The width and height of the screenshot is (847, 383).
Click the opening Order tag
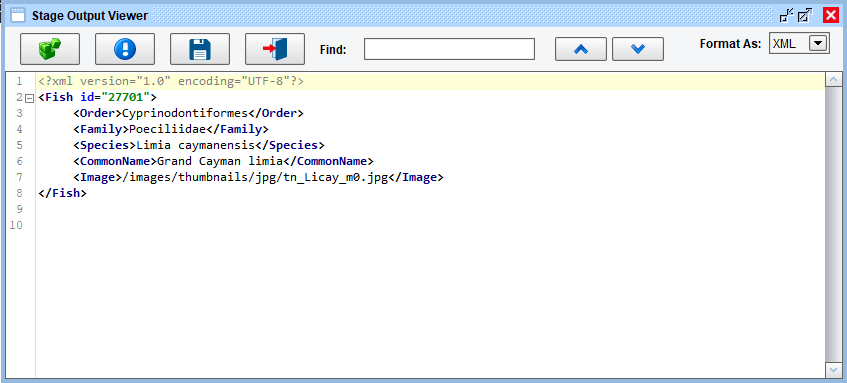click(98, 113)
